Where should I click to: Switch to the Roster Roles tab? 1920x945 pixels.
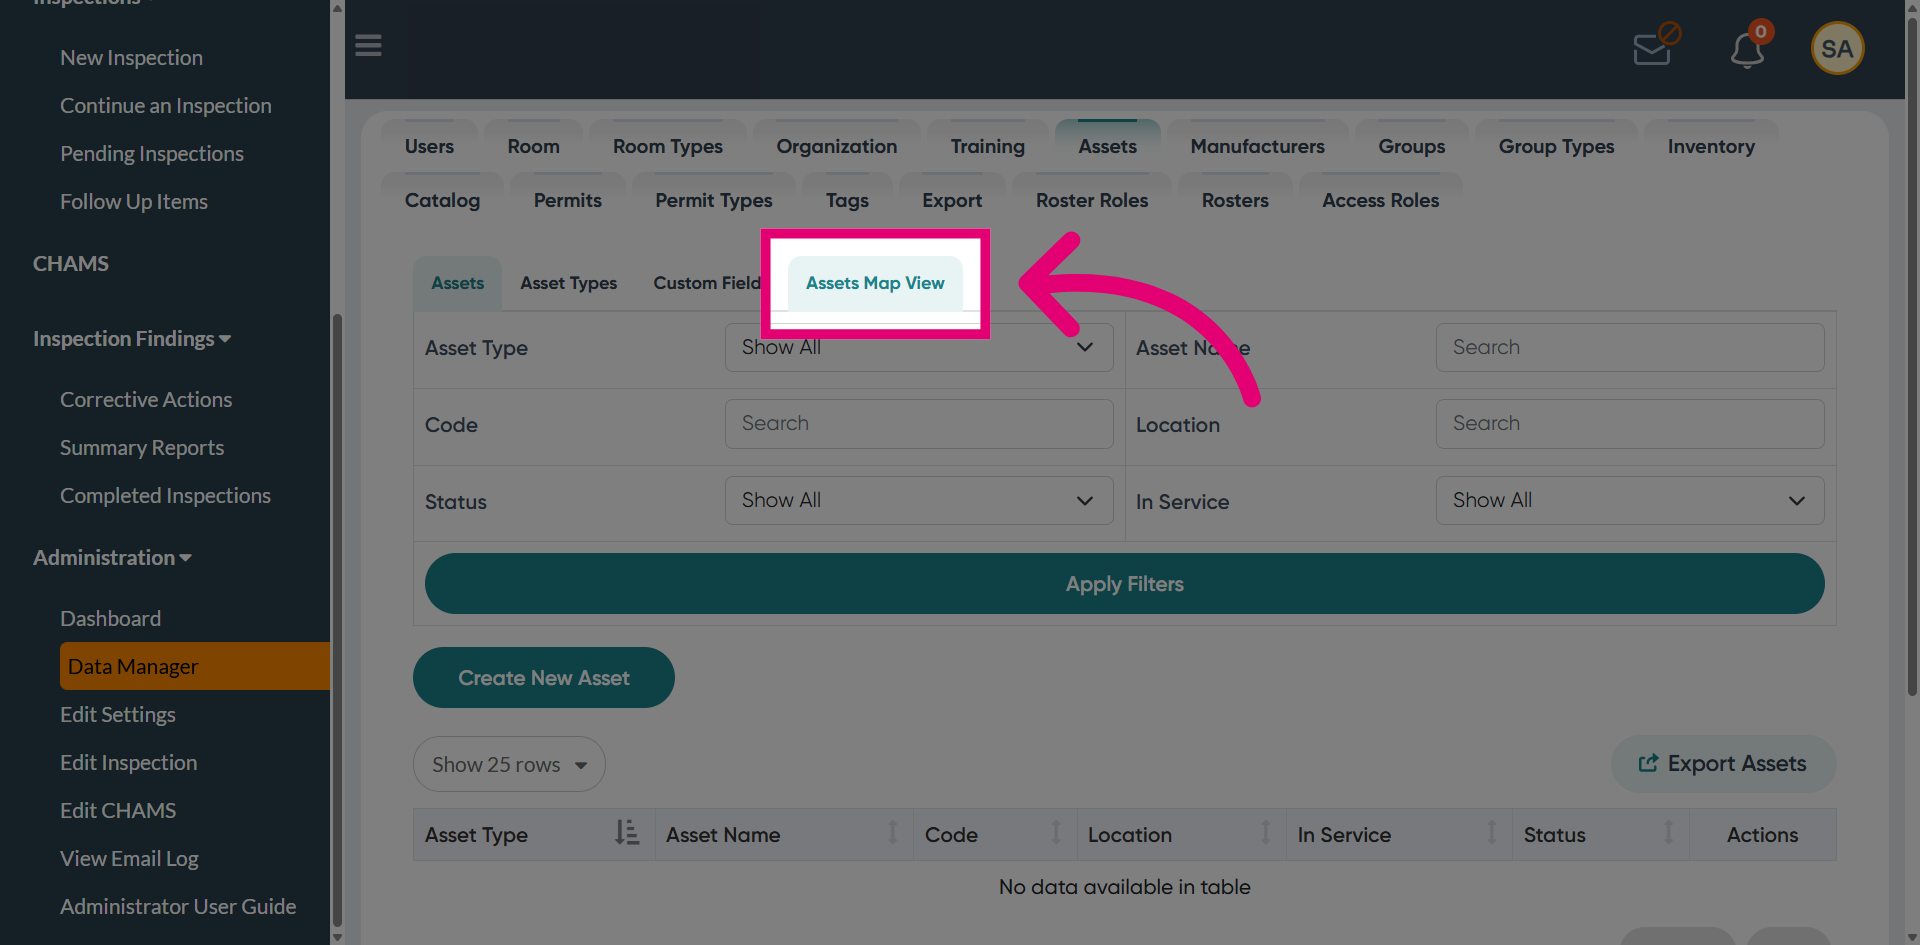(x=1091, y=200)
